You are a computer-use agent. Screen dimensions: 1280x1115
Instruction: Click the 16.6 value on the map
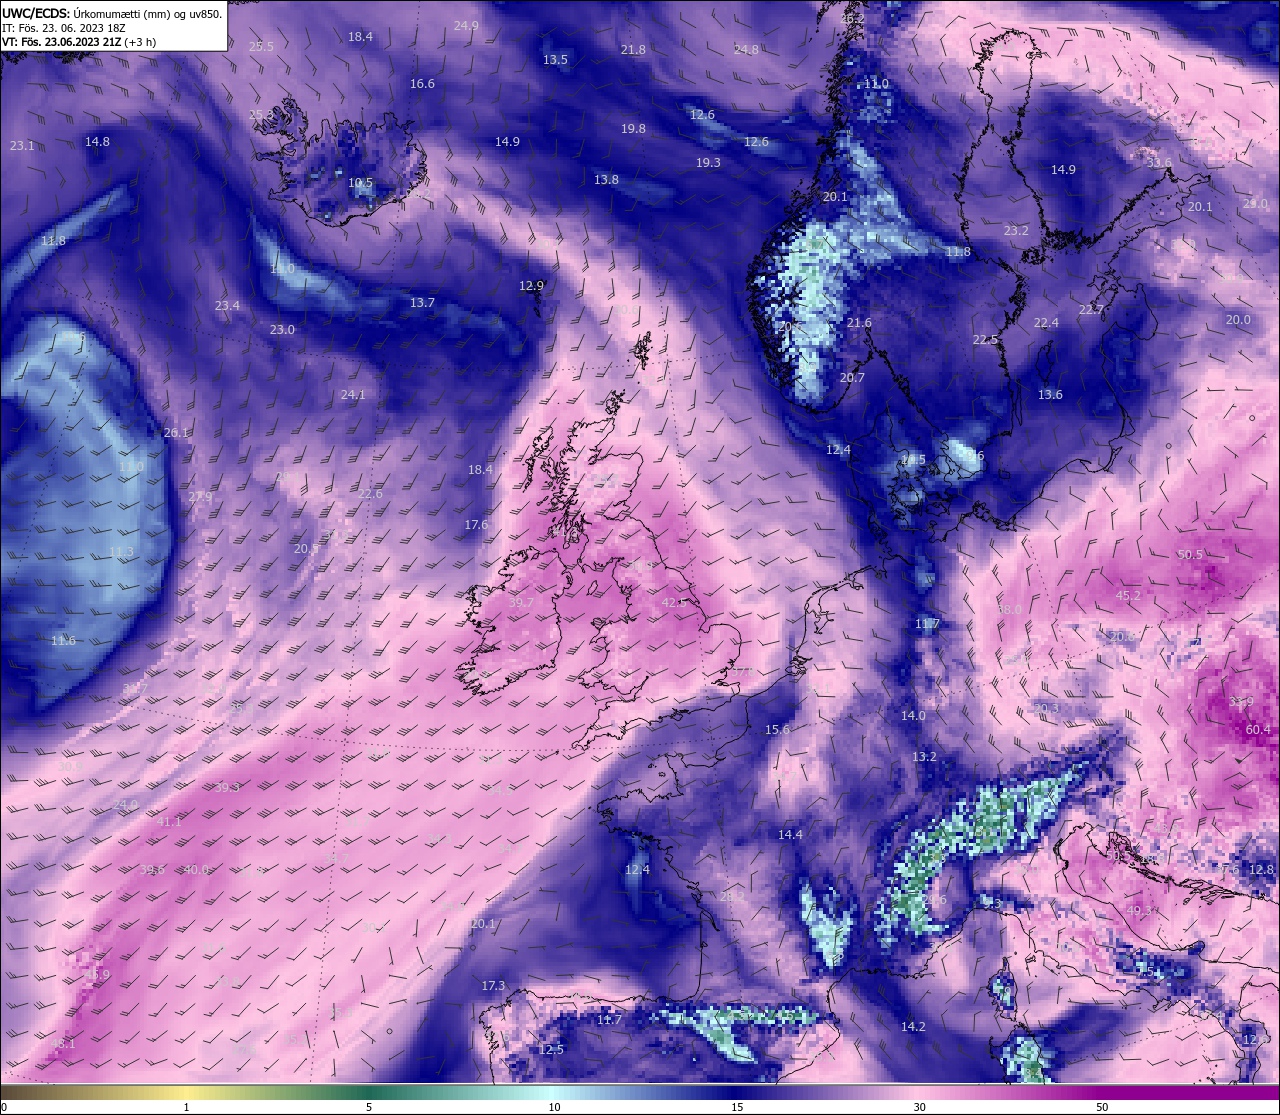423,84
